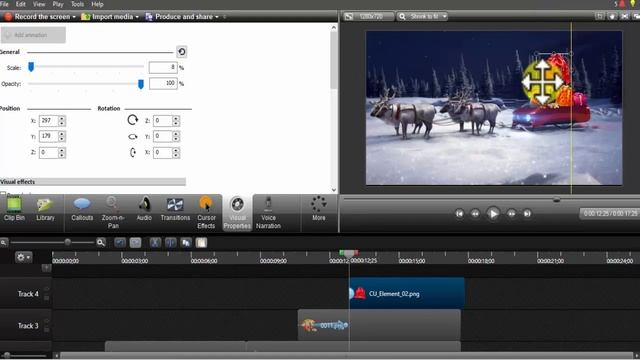This screenshot has height=360, width=640.
Task: Open the Audio tab
Action: click(144, 209)
